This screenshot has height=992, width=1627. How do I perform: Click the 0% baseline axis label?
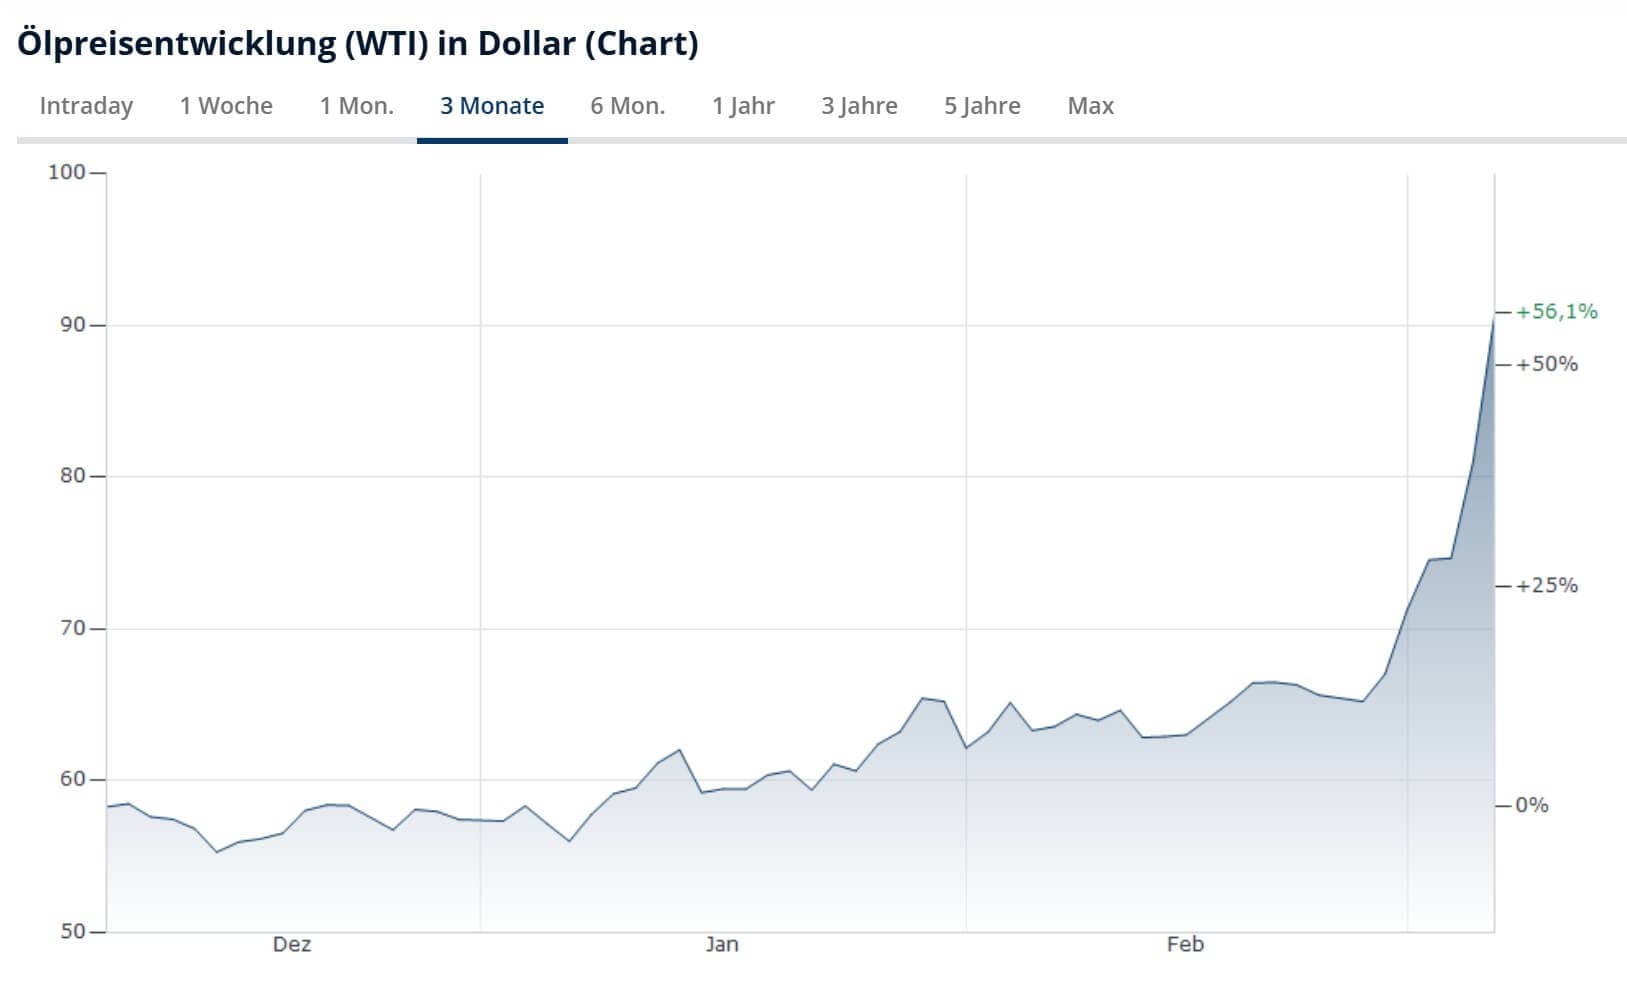click(1531, 805)
